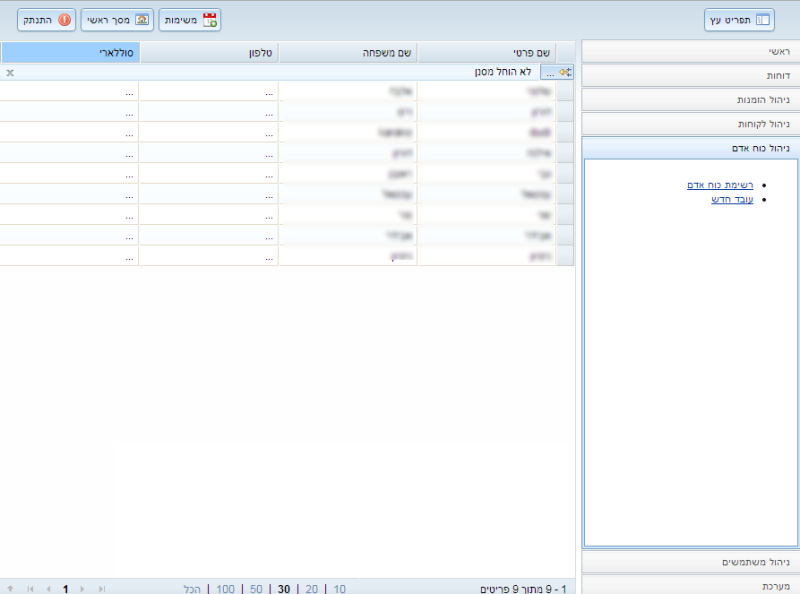
Task: Expand the ניהול משתמשים accordion section
Action: tap(690, 562)
